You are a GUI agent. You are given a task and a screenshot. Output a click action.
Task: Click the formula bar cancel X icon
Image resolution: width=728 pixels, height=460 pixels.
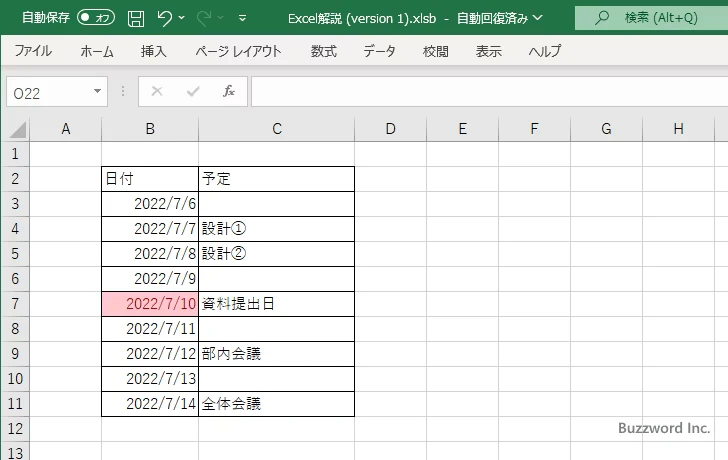tap(157, 91)
